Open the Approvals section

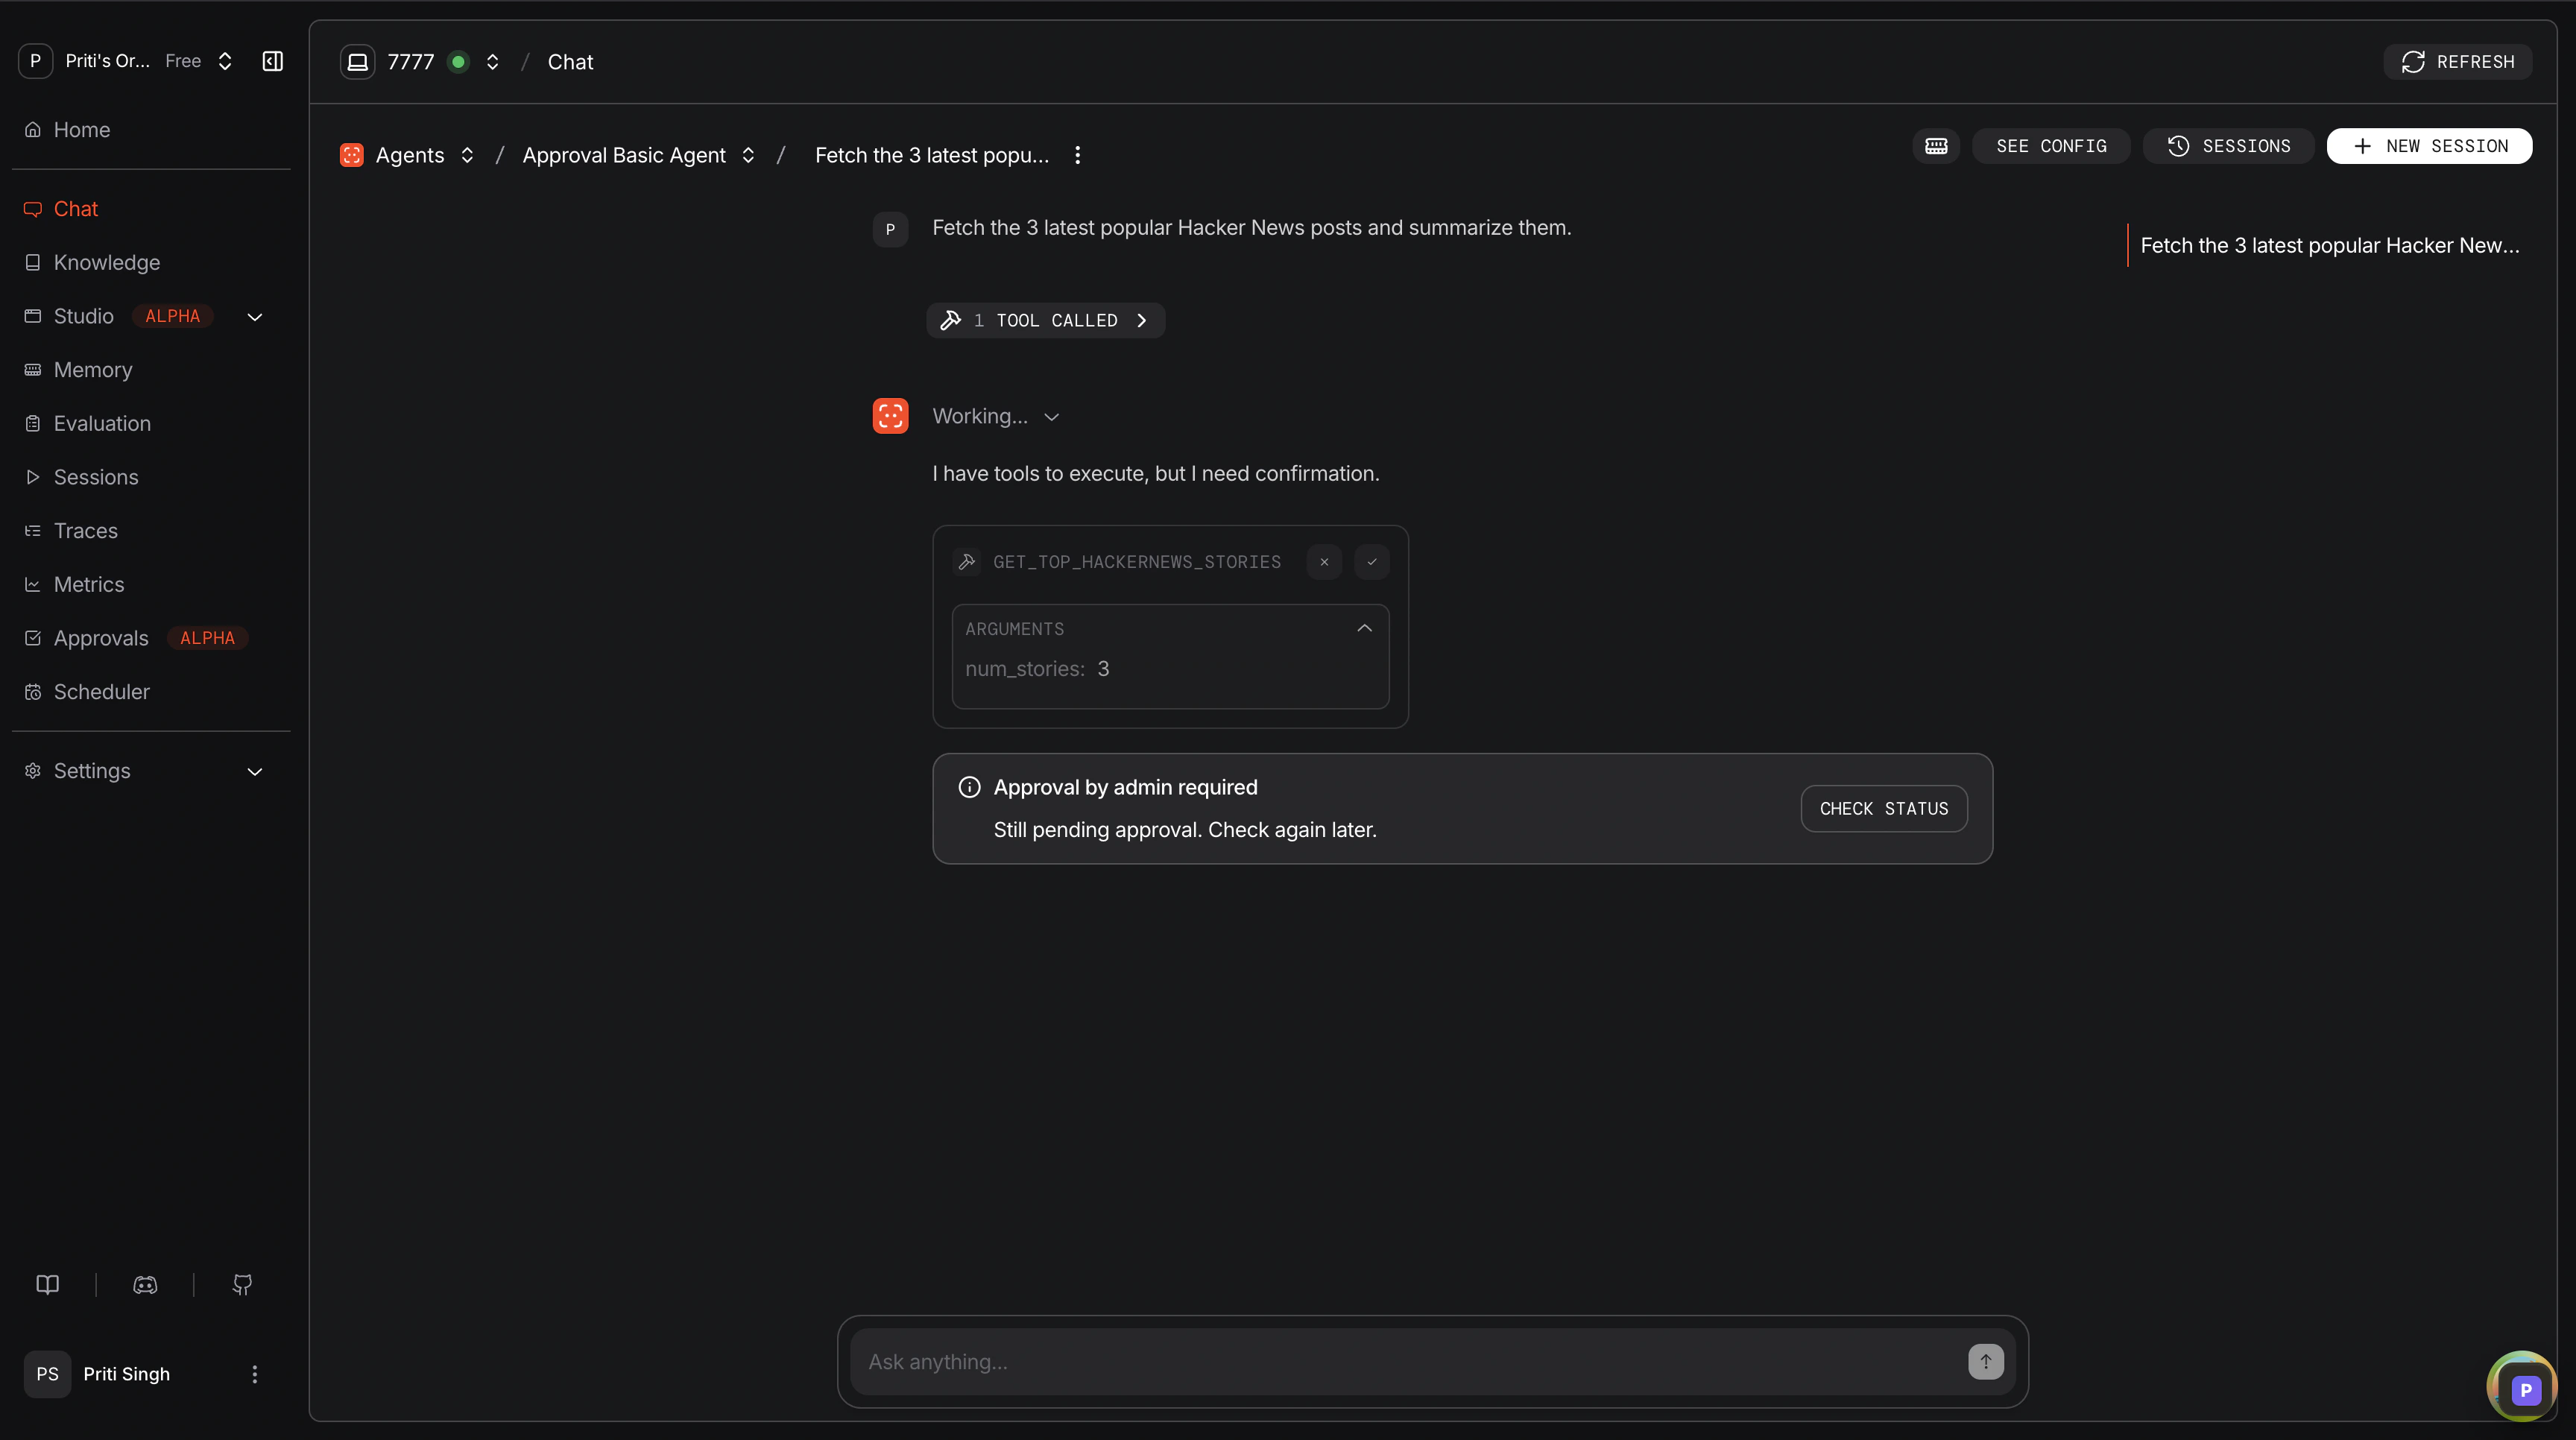pyautogui.click(x=101, y=637)
